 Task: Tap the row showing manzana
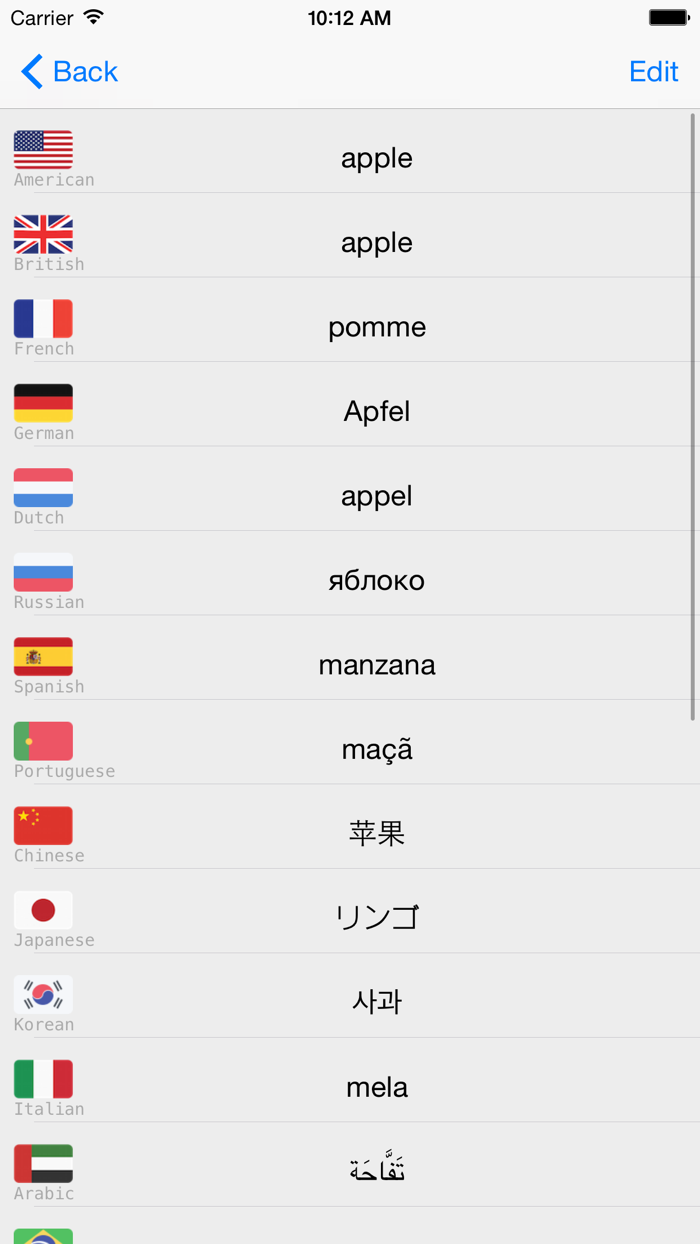click(x=377, y=664)
